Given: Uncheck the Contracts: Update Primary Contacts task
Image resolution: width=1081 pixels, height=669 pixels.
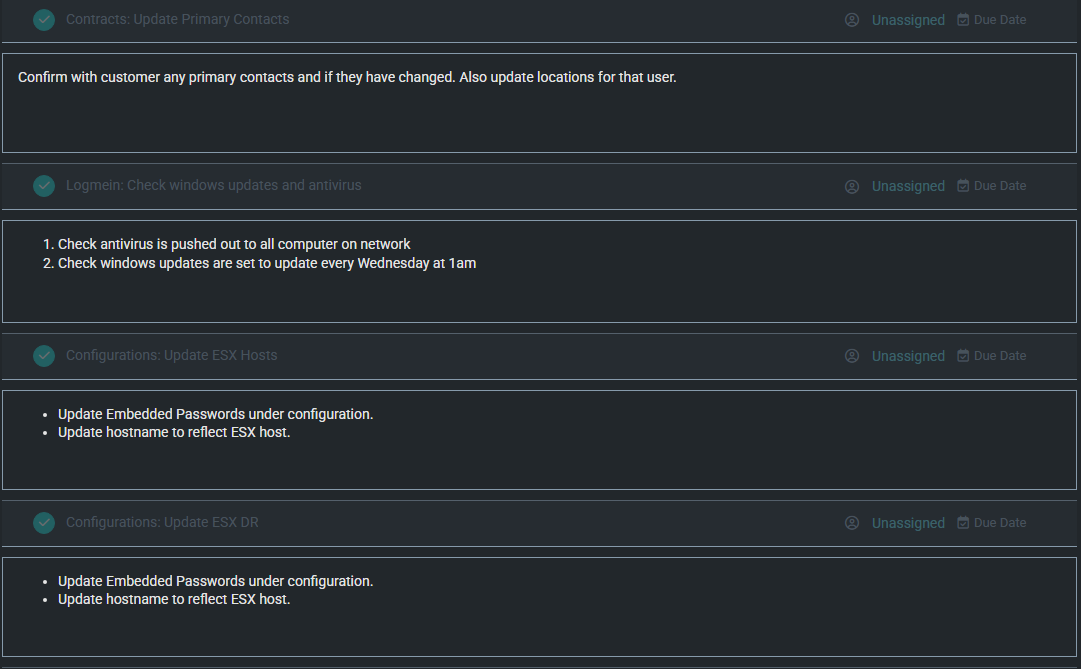Looking at the screenshot, I should (44, 20).
